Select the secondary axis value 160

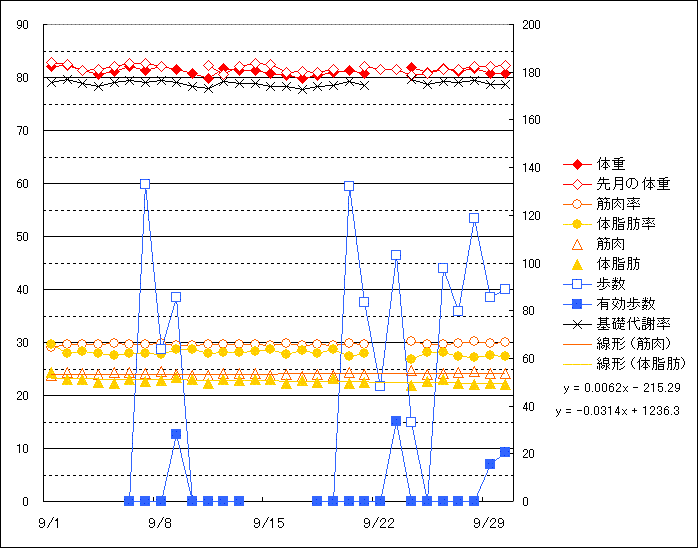(531, 120)
